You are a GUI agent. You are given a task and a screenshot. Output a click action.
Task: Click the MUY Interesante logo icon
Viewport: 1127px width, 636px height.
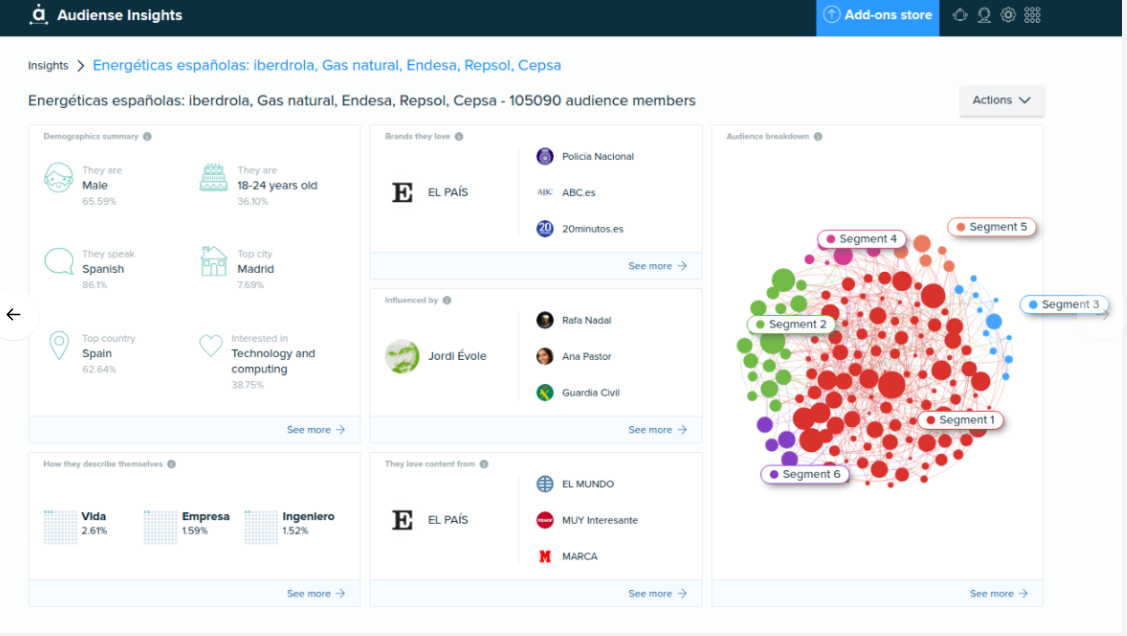pyautogui.click(x=545, y=520)
